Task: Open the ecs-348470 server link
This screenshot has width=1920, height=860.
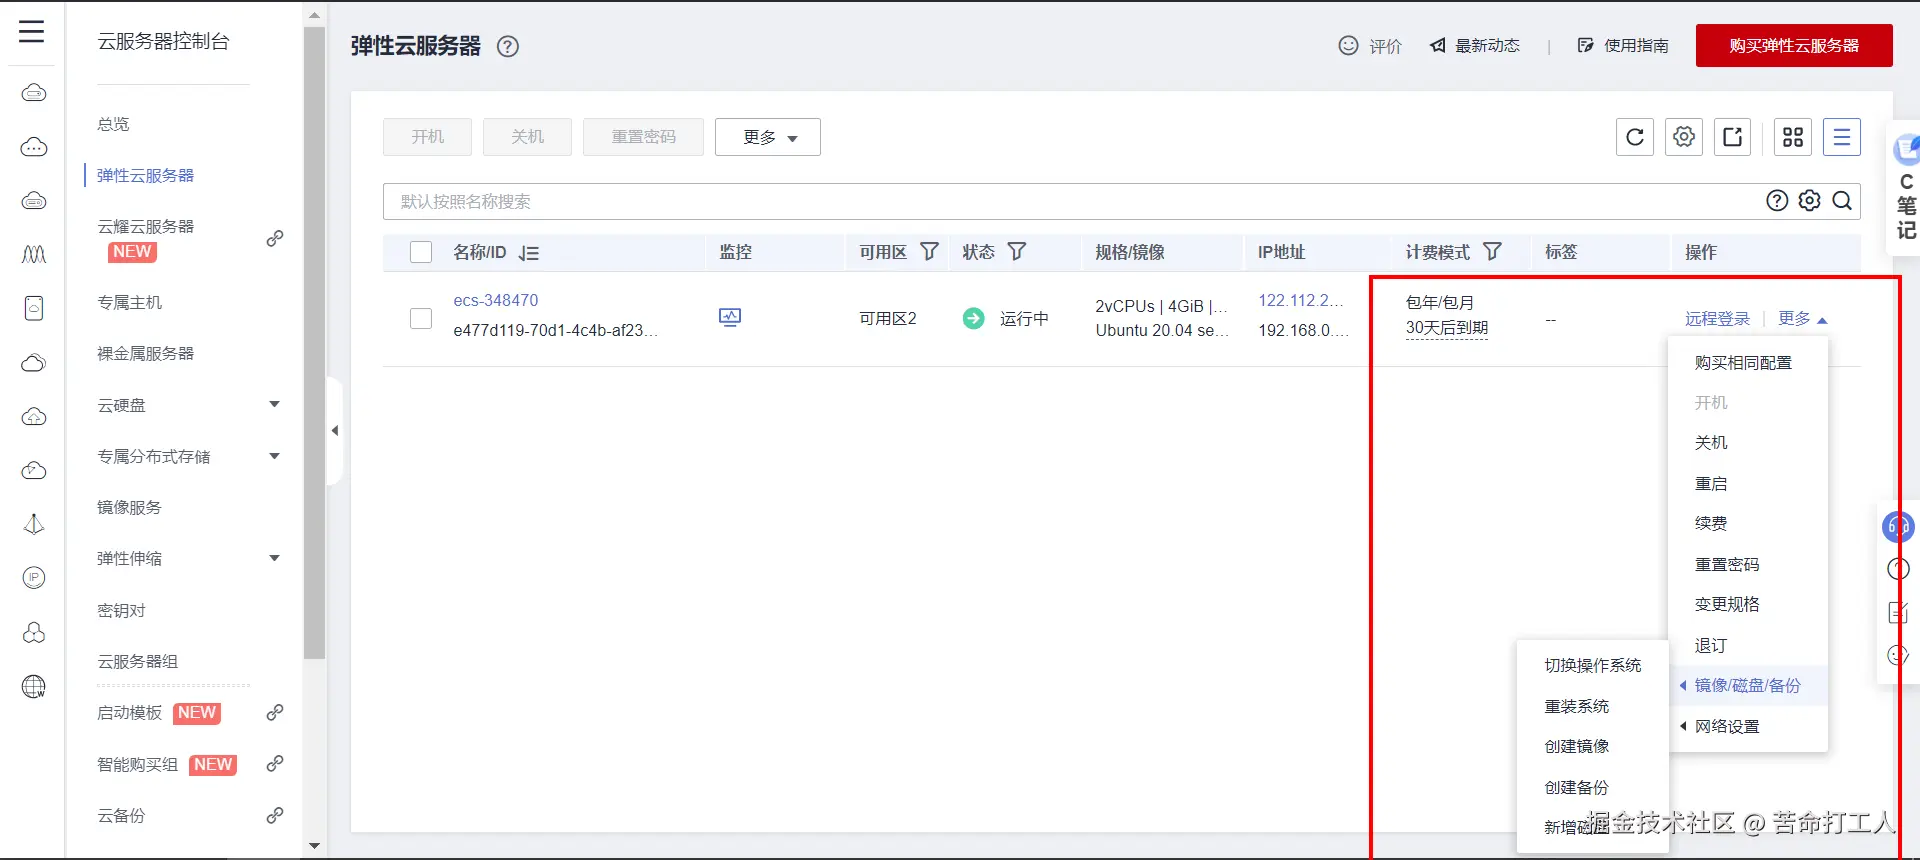Action: pyautogui.click(x=496, y=300)
